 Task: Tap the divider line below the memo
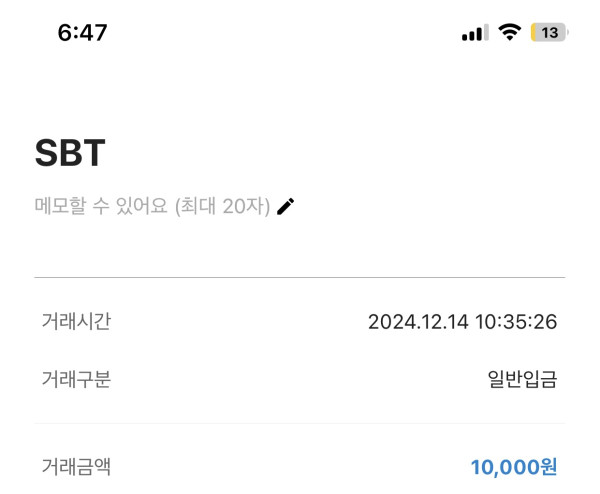[299, 277]
